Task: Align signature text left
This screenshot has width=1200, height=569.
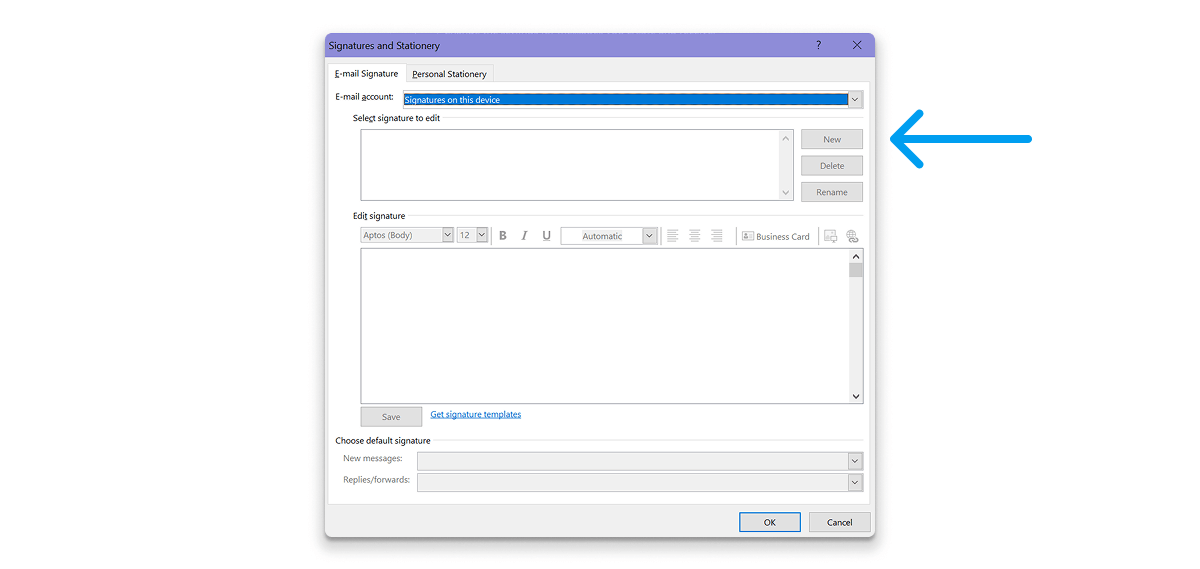Action: click(672, 236)
